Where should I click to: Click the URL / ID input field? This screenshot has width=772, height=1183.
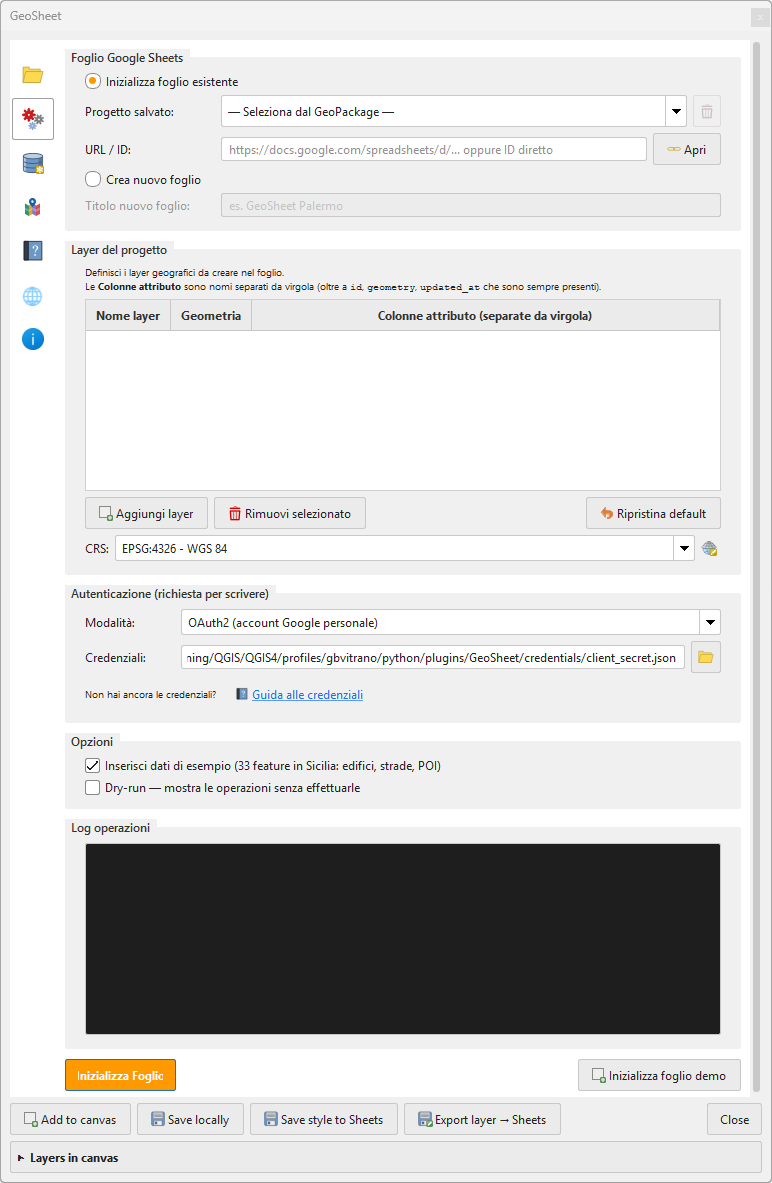(x=434, y=149)
